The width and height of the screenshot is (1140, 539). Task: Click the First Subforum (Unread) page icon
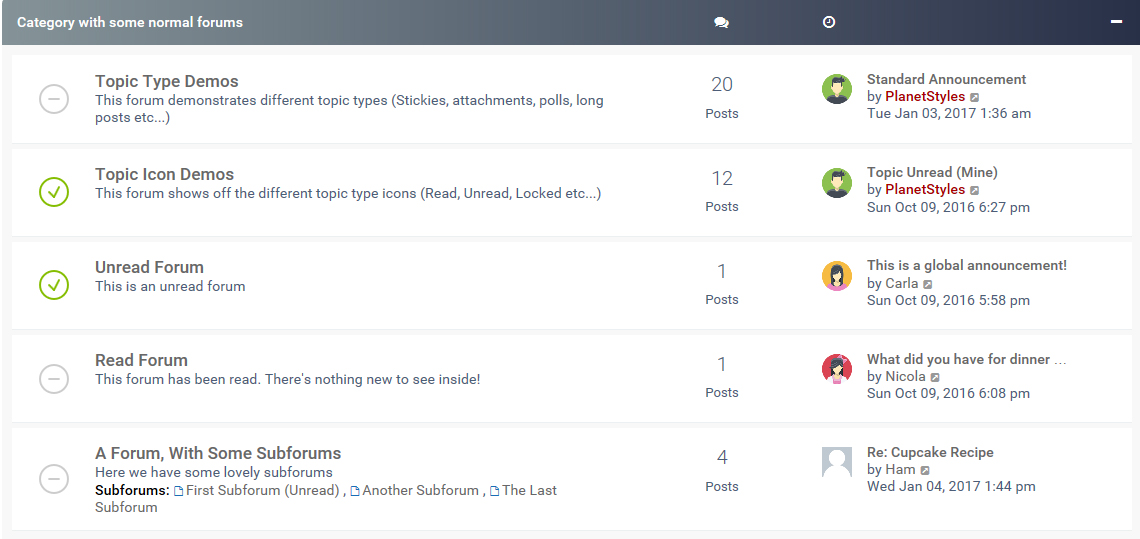(179, 491)
